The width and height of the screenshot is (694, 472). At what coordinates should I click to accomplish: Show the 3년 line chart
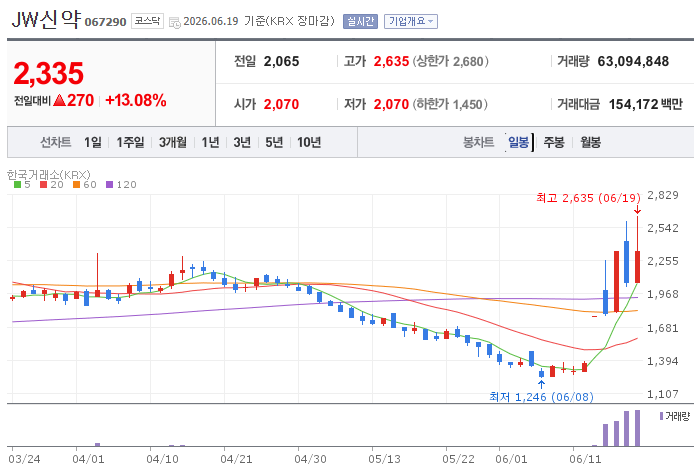click(242, 142)
